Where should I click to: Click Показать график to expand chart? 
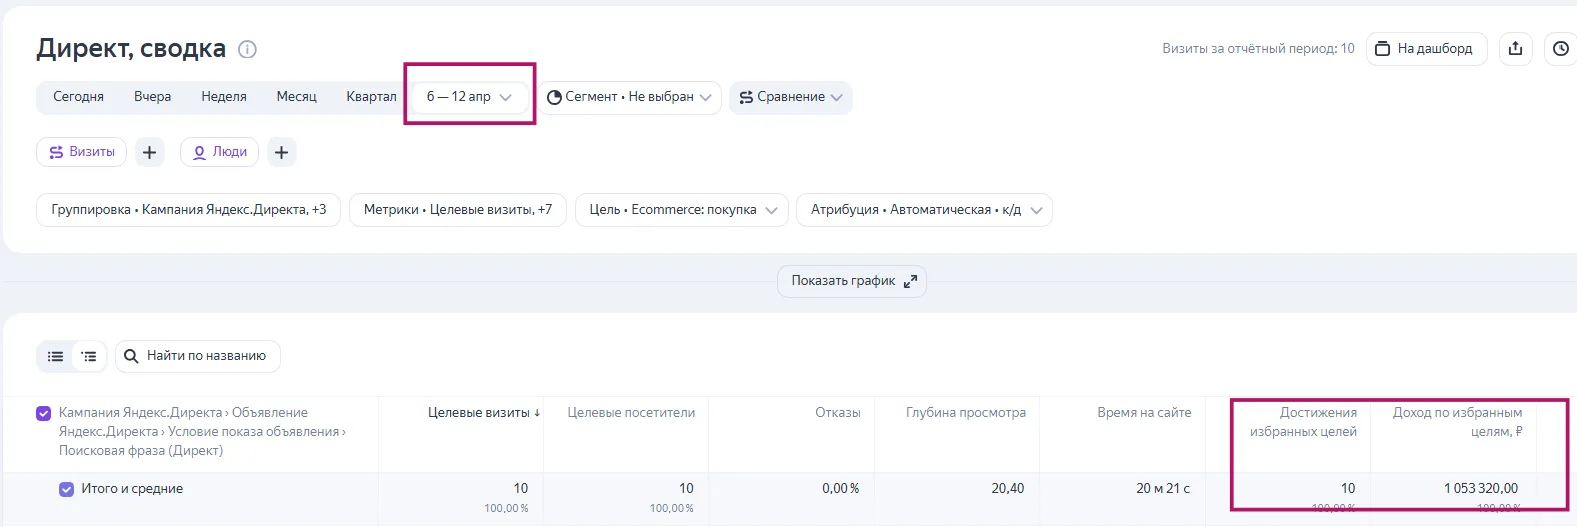(x=852, y=281)
